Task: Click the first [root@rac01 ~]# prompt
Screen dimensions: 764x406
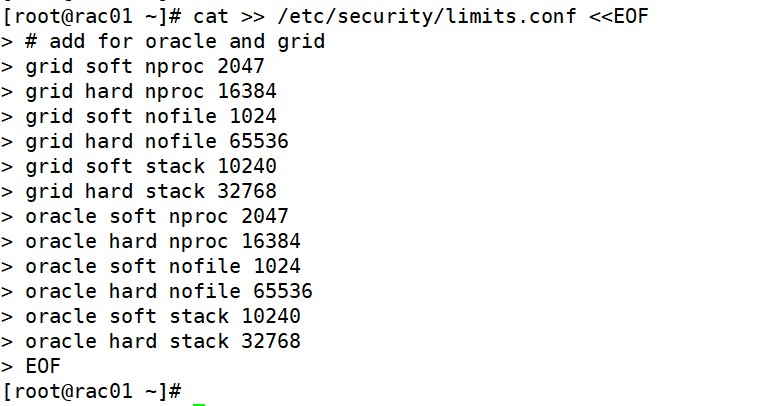Action: [92, 17]
